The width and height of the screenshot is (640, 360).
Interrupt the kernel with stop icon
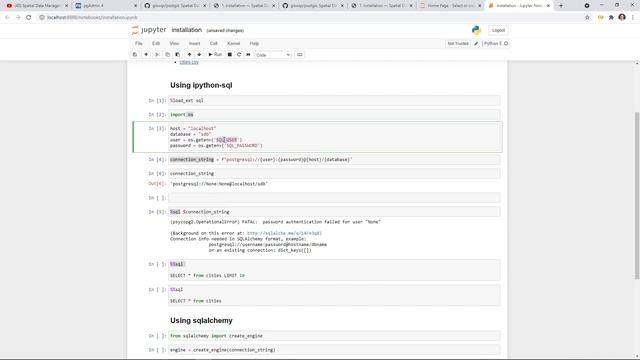[230, 55]
